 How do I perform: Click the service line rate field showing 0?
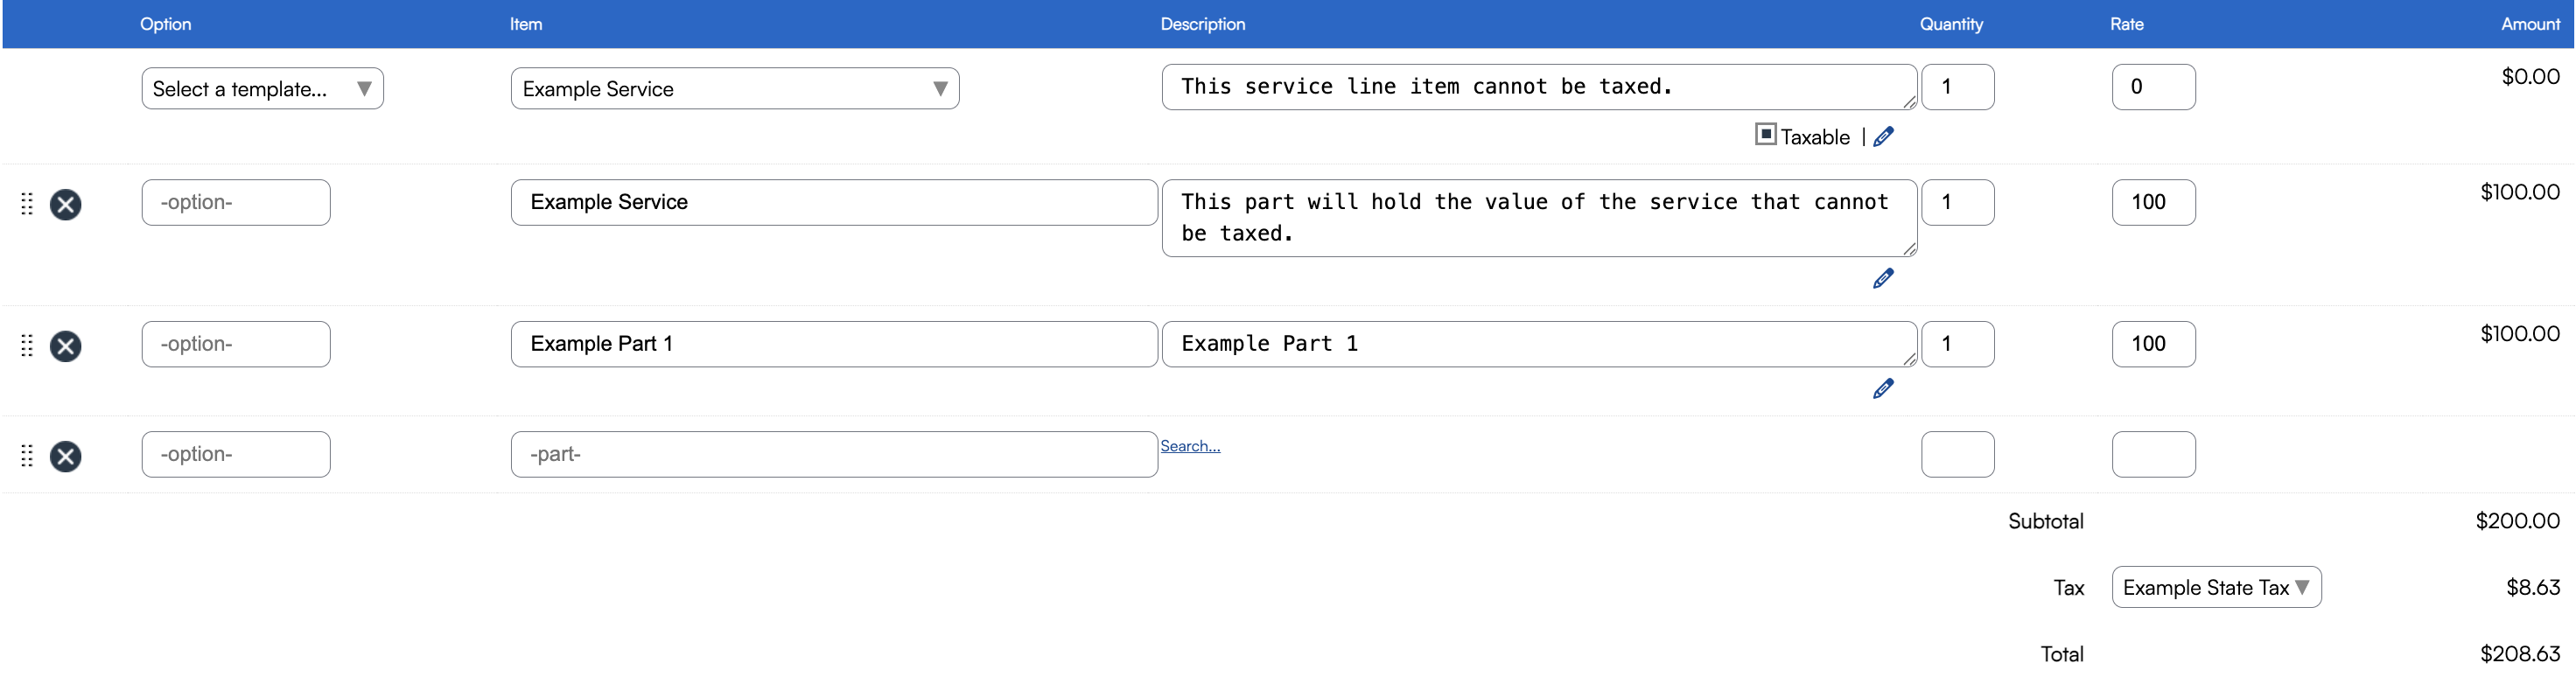2153,87
